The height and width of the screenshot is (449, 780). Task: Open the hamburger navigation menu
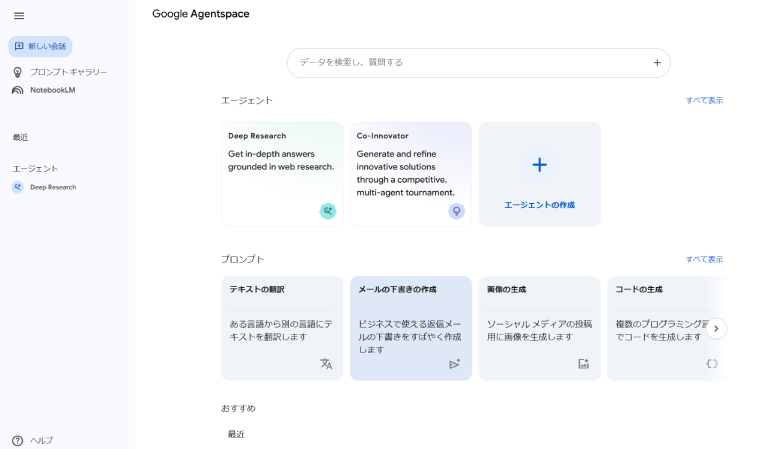click(x=19, y=15)
